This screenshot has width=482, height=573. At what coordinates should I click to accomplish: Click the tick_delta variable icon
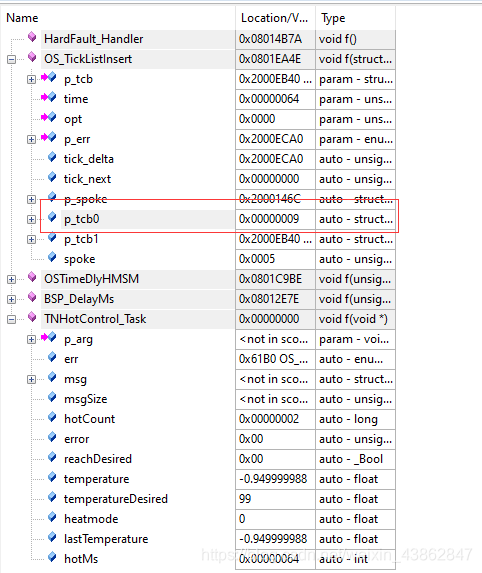52,157
